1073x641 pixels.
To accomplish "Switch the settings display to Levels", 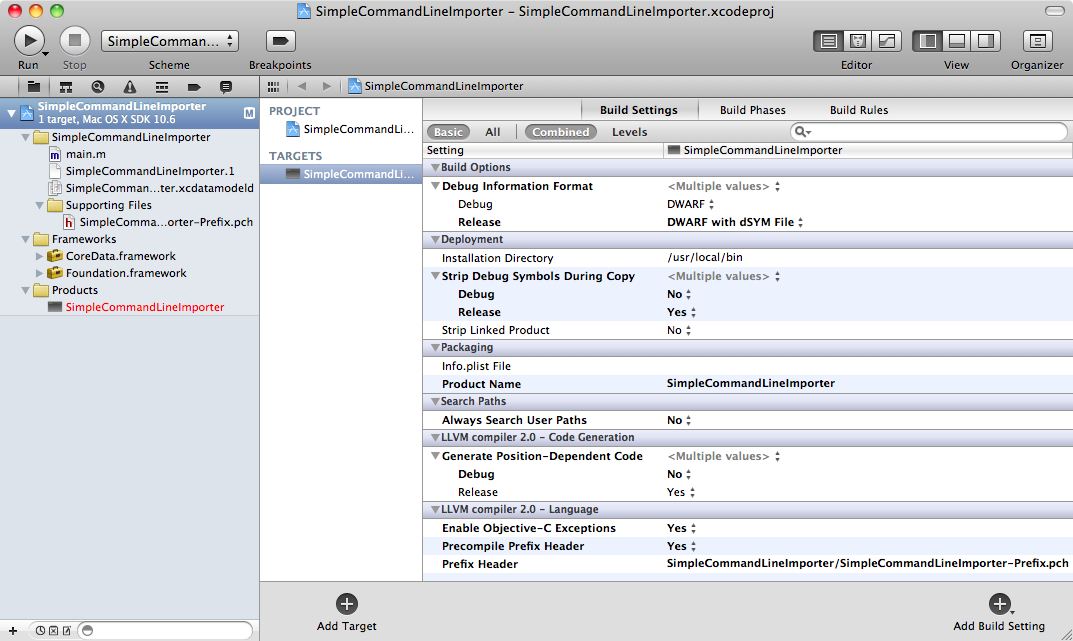I will coord(629,132).
